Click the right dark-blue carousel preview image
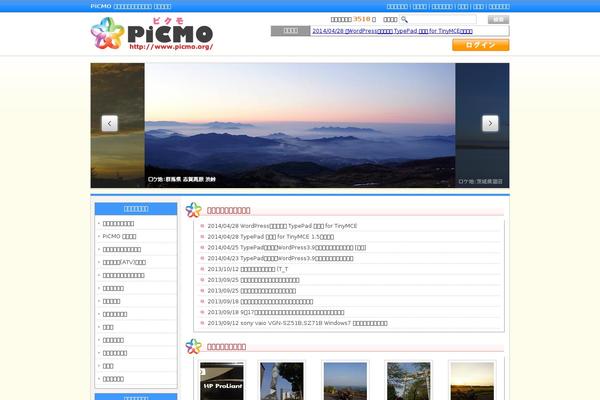The height and width of the screenshot is (400, 600). click(482, 125)
